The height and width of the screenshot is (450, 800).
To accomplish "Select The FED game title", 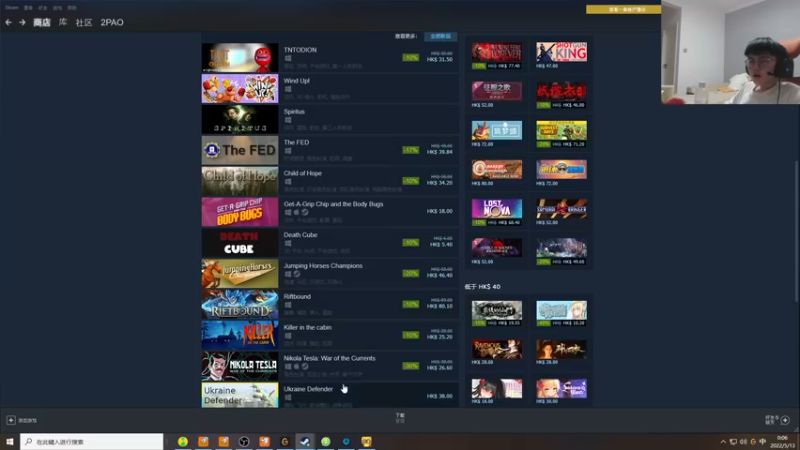I will [296, 142].
